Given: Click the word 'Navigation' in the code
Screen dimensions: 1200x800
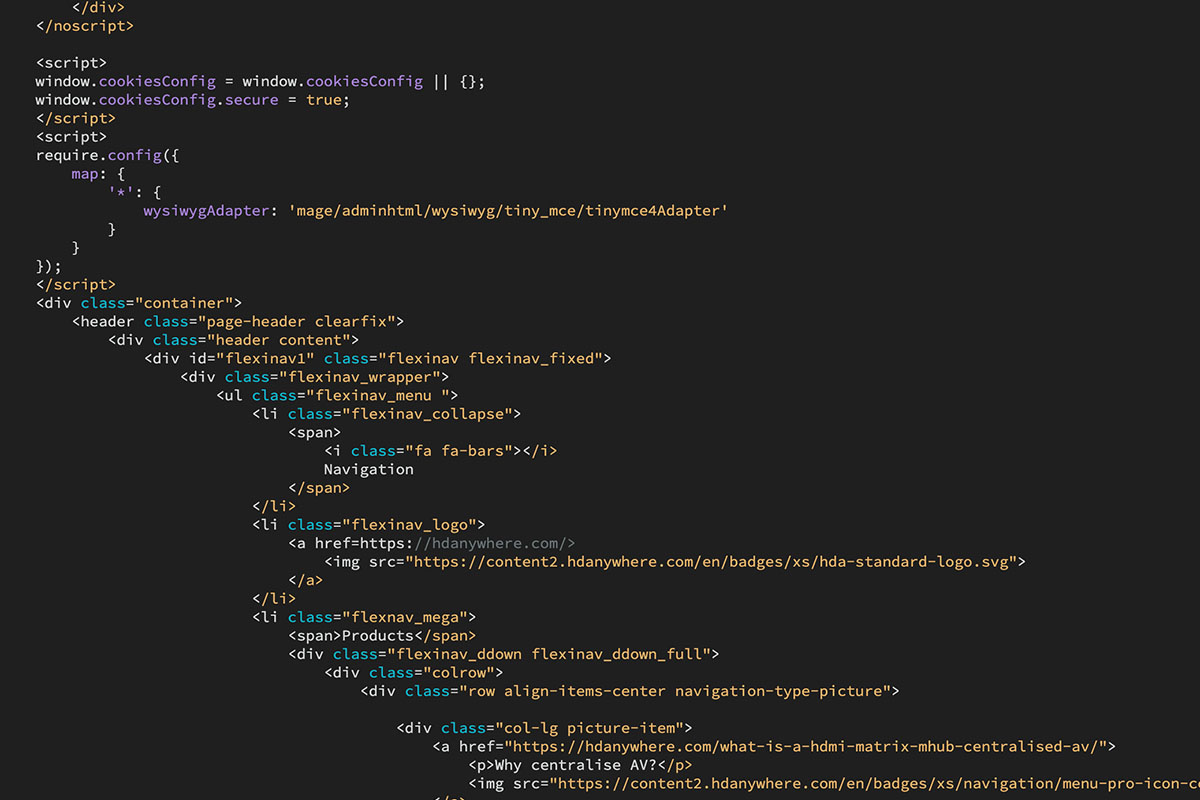Looking at the screenshot, I should [x=368, y=469].
